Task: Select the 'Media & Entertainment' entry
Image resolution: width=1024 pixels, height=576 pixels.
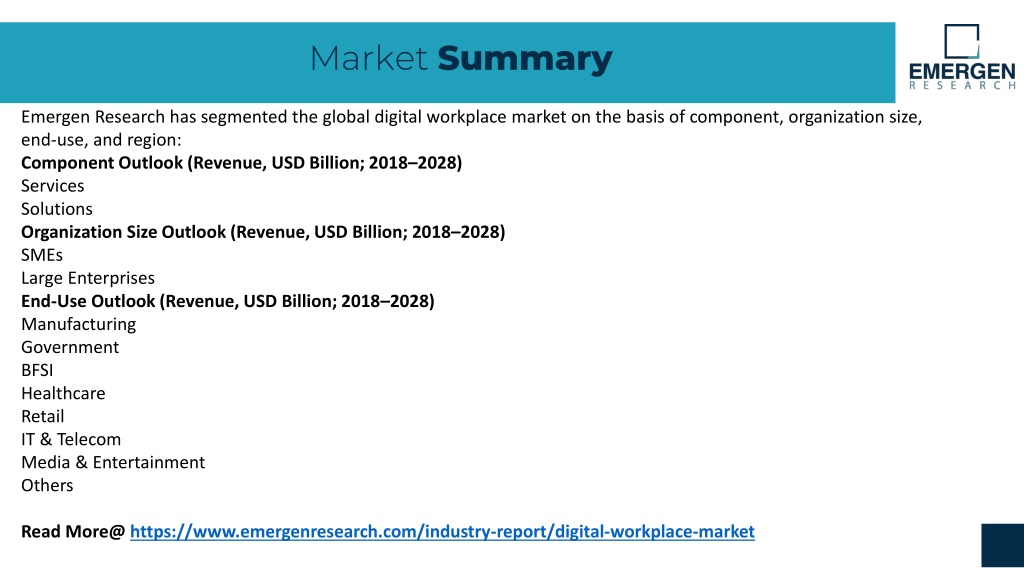Action: 113,462
